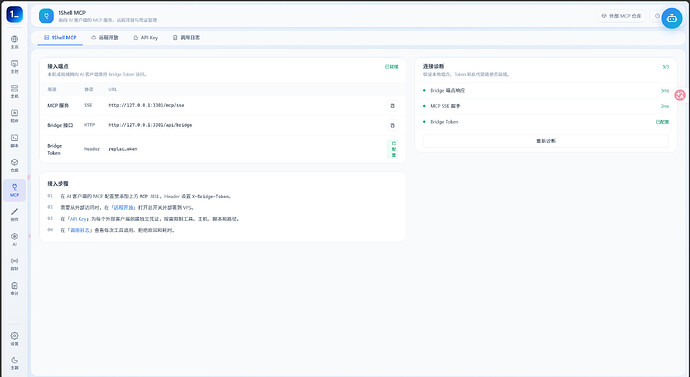690x377 pixels.
Task: Click the URL http://127.0.0.1:3301/api/bridge
Action: [150, 125]
